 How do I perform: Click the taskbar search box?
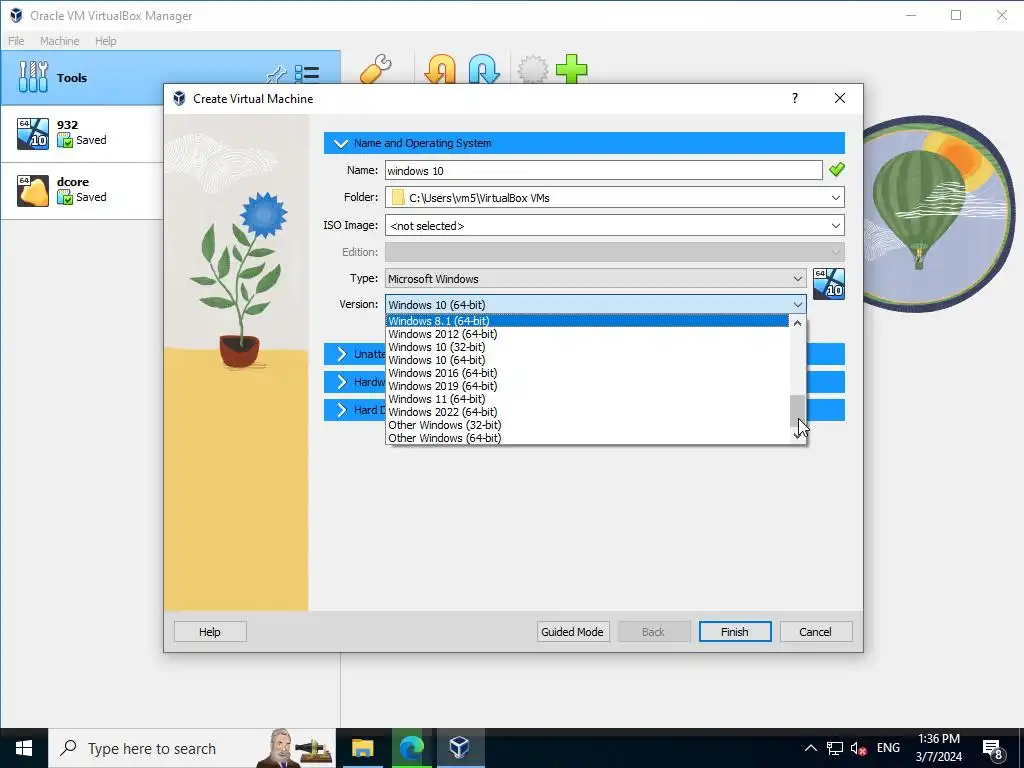(192, 748)
